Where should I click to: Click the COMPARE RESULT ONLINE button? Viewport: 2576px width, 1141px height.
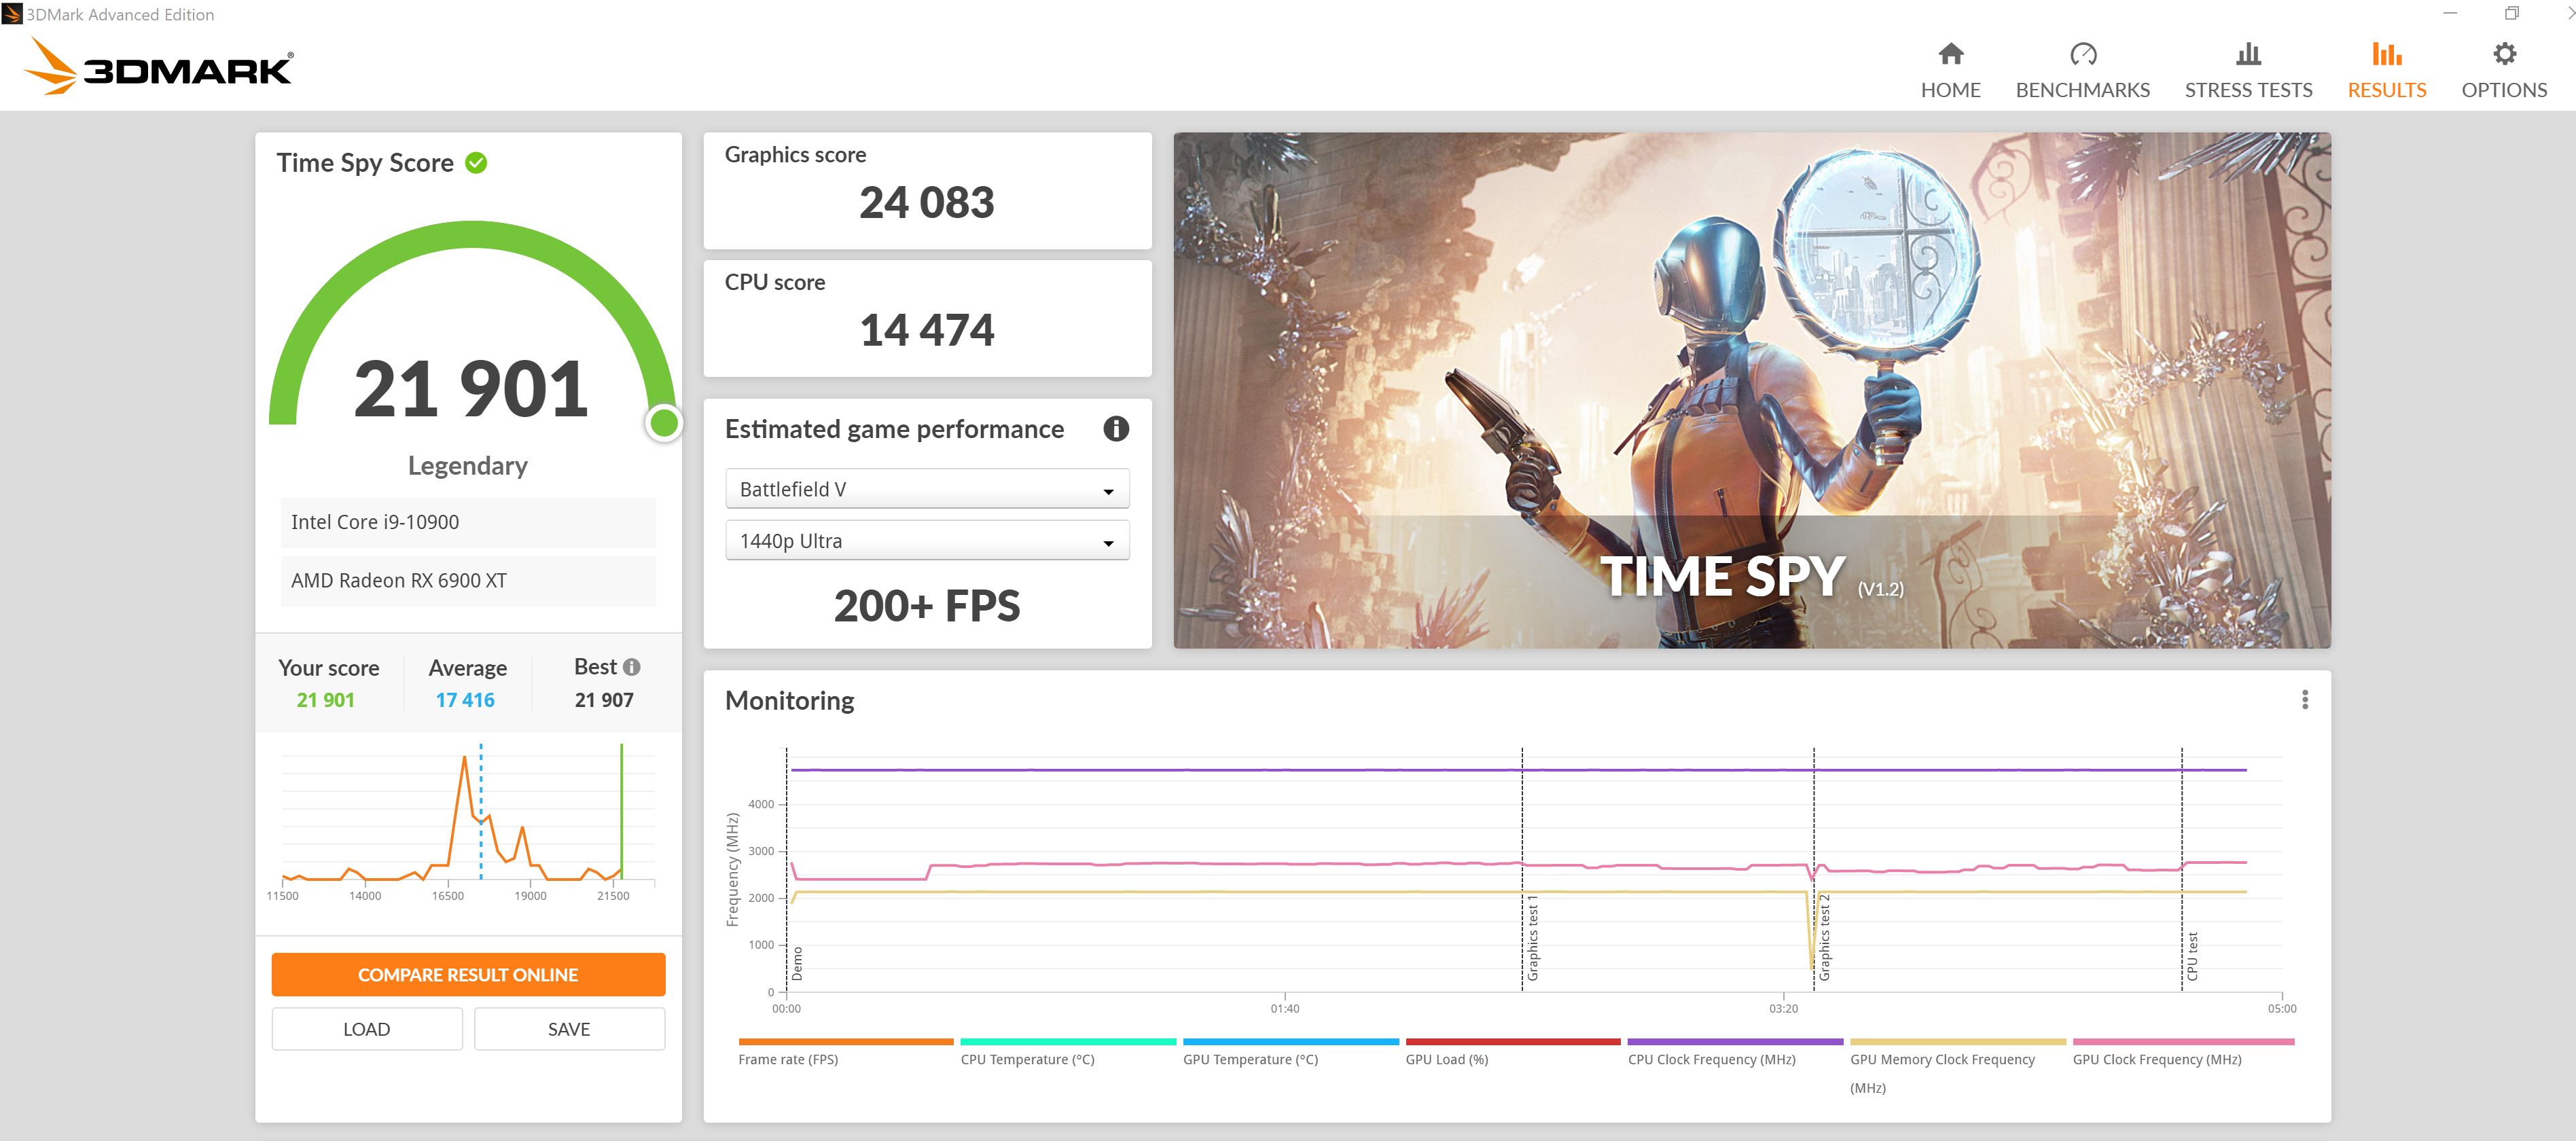click(x=468, y=974)
